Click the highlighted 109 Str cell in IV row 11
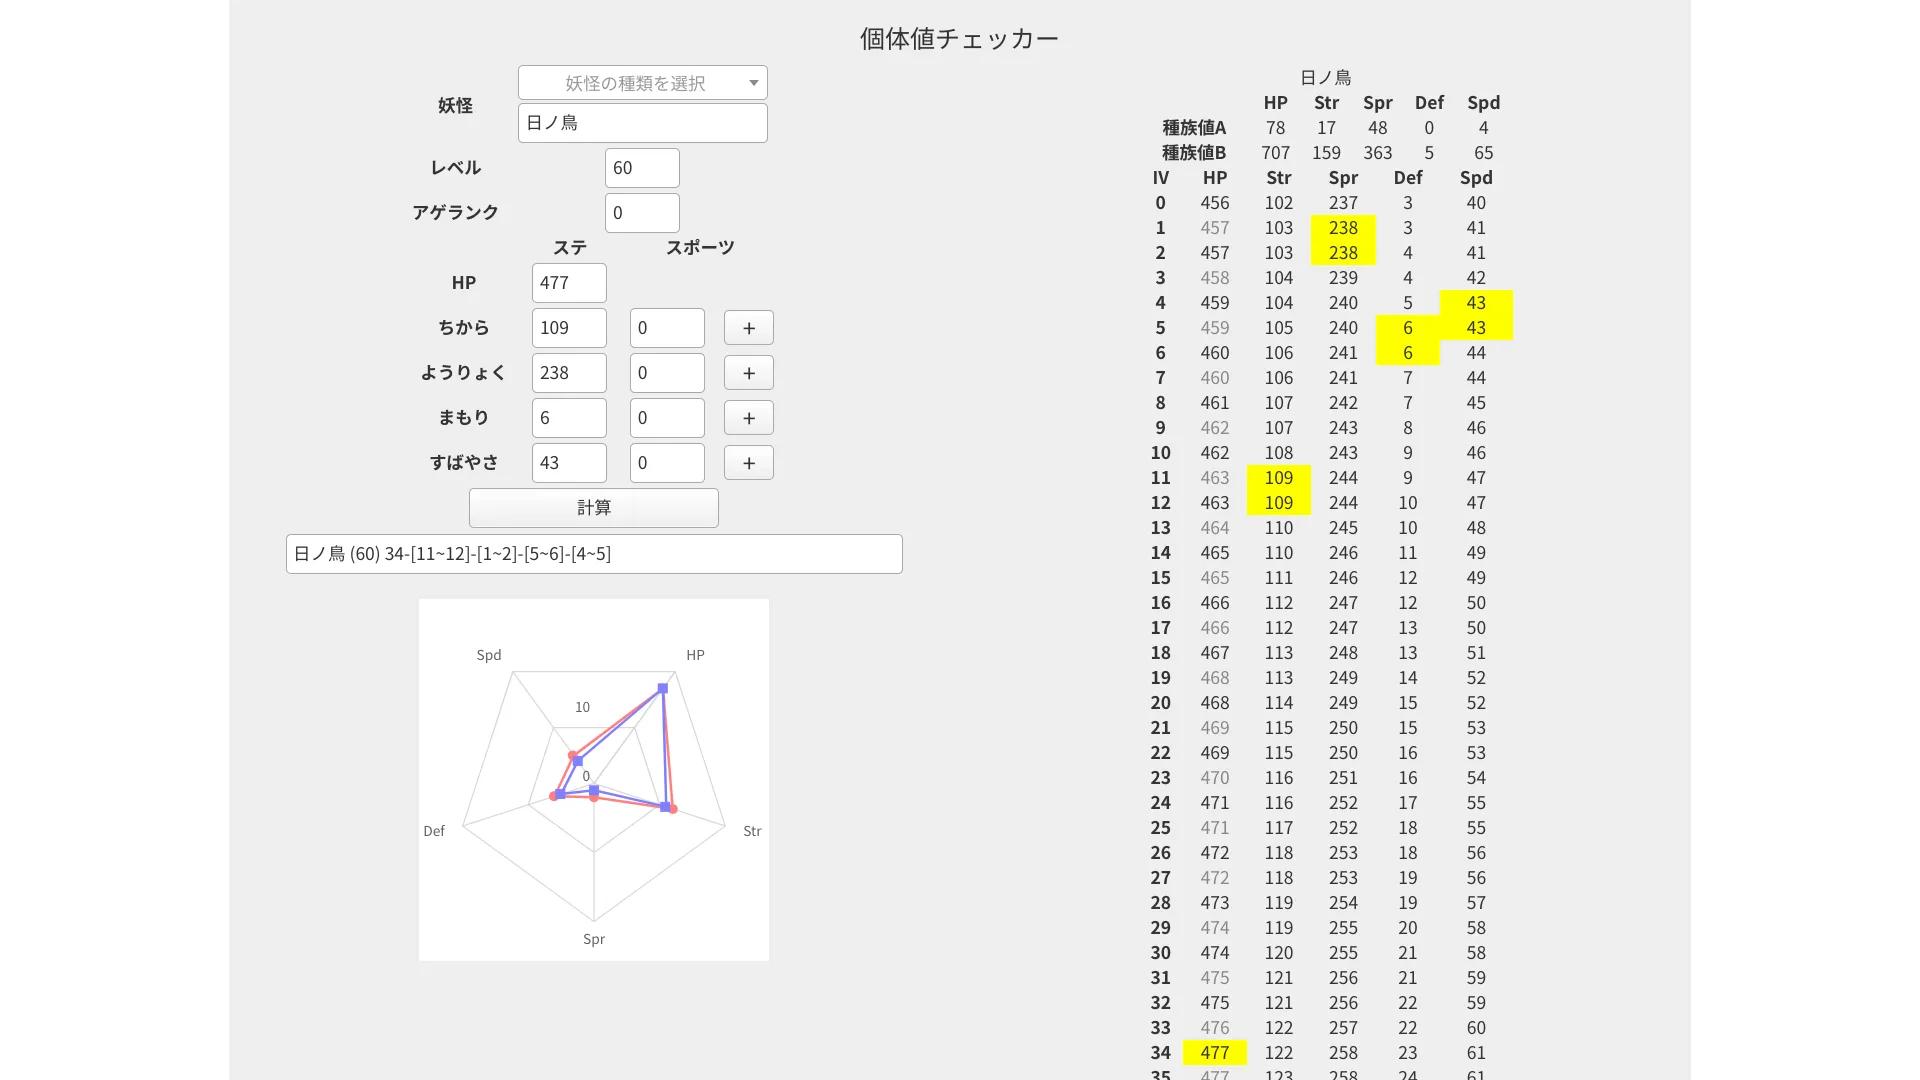 point(1279,478)
